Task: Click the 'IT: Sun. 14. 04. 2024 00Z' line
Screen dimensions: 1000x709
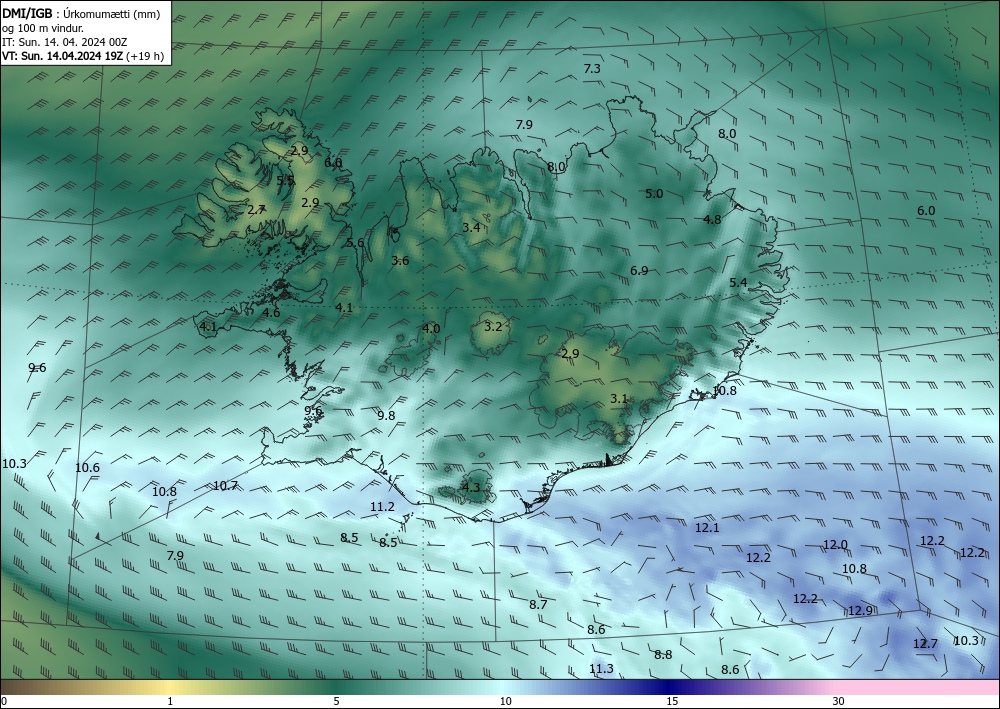Action: 64,42
